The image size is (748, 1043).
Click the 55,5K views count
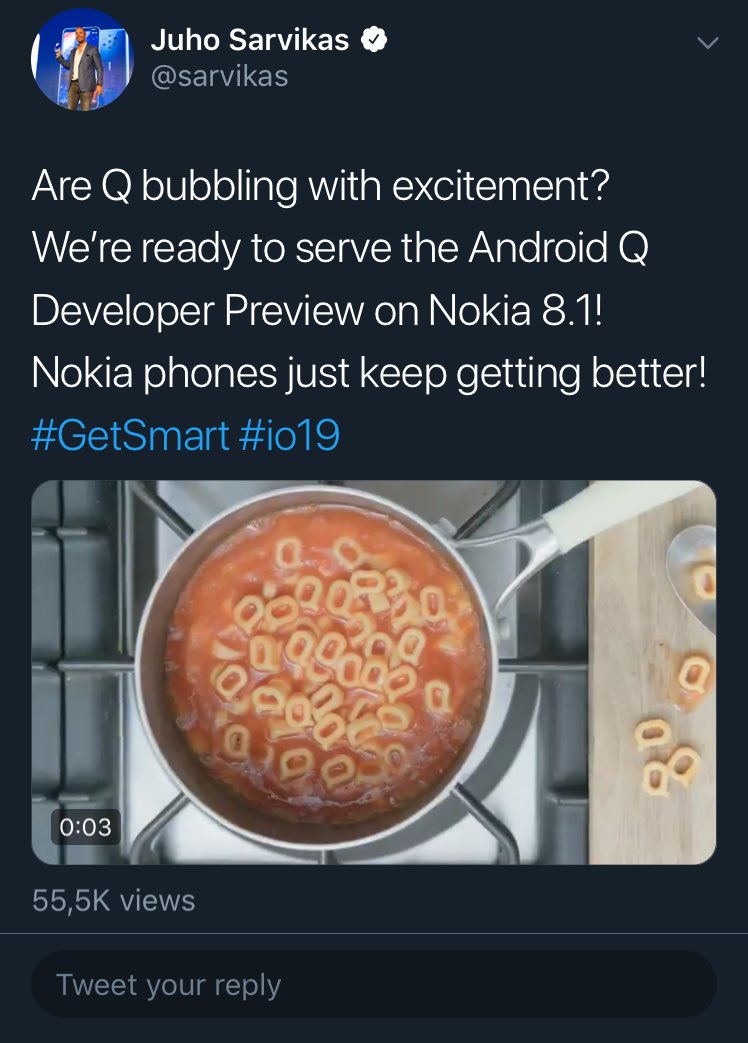tap(114, 901)
